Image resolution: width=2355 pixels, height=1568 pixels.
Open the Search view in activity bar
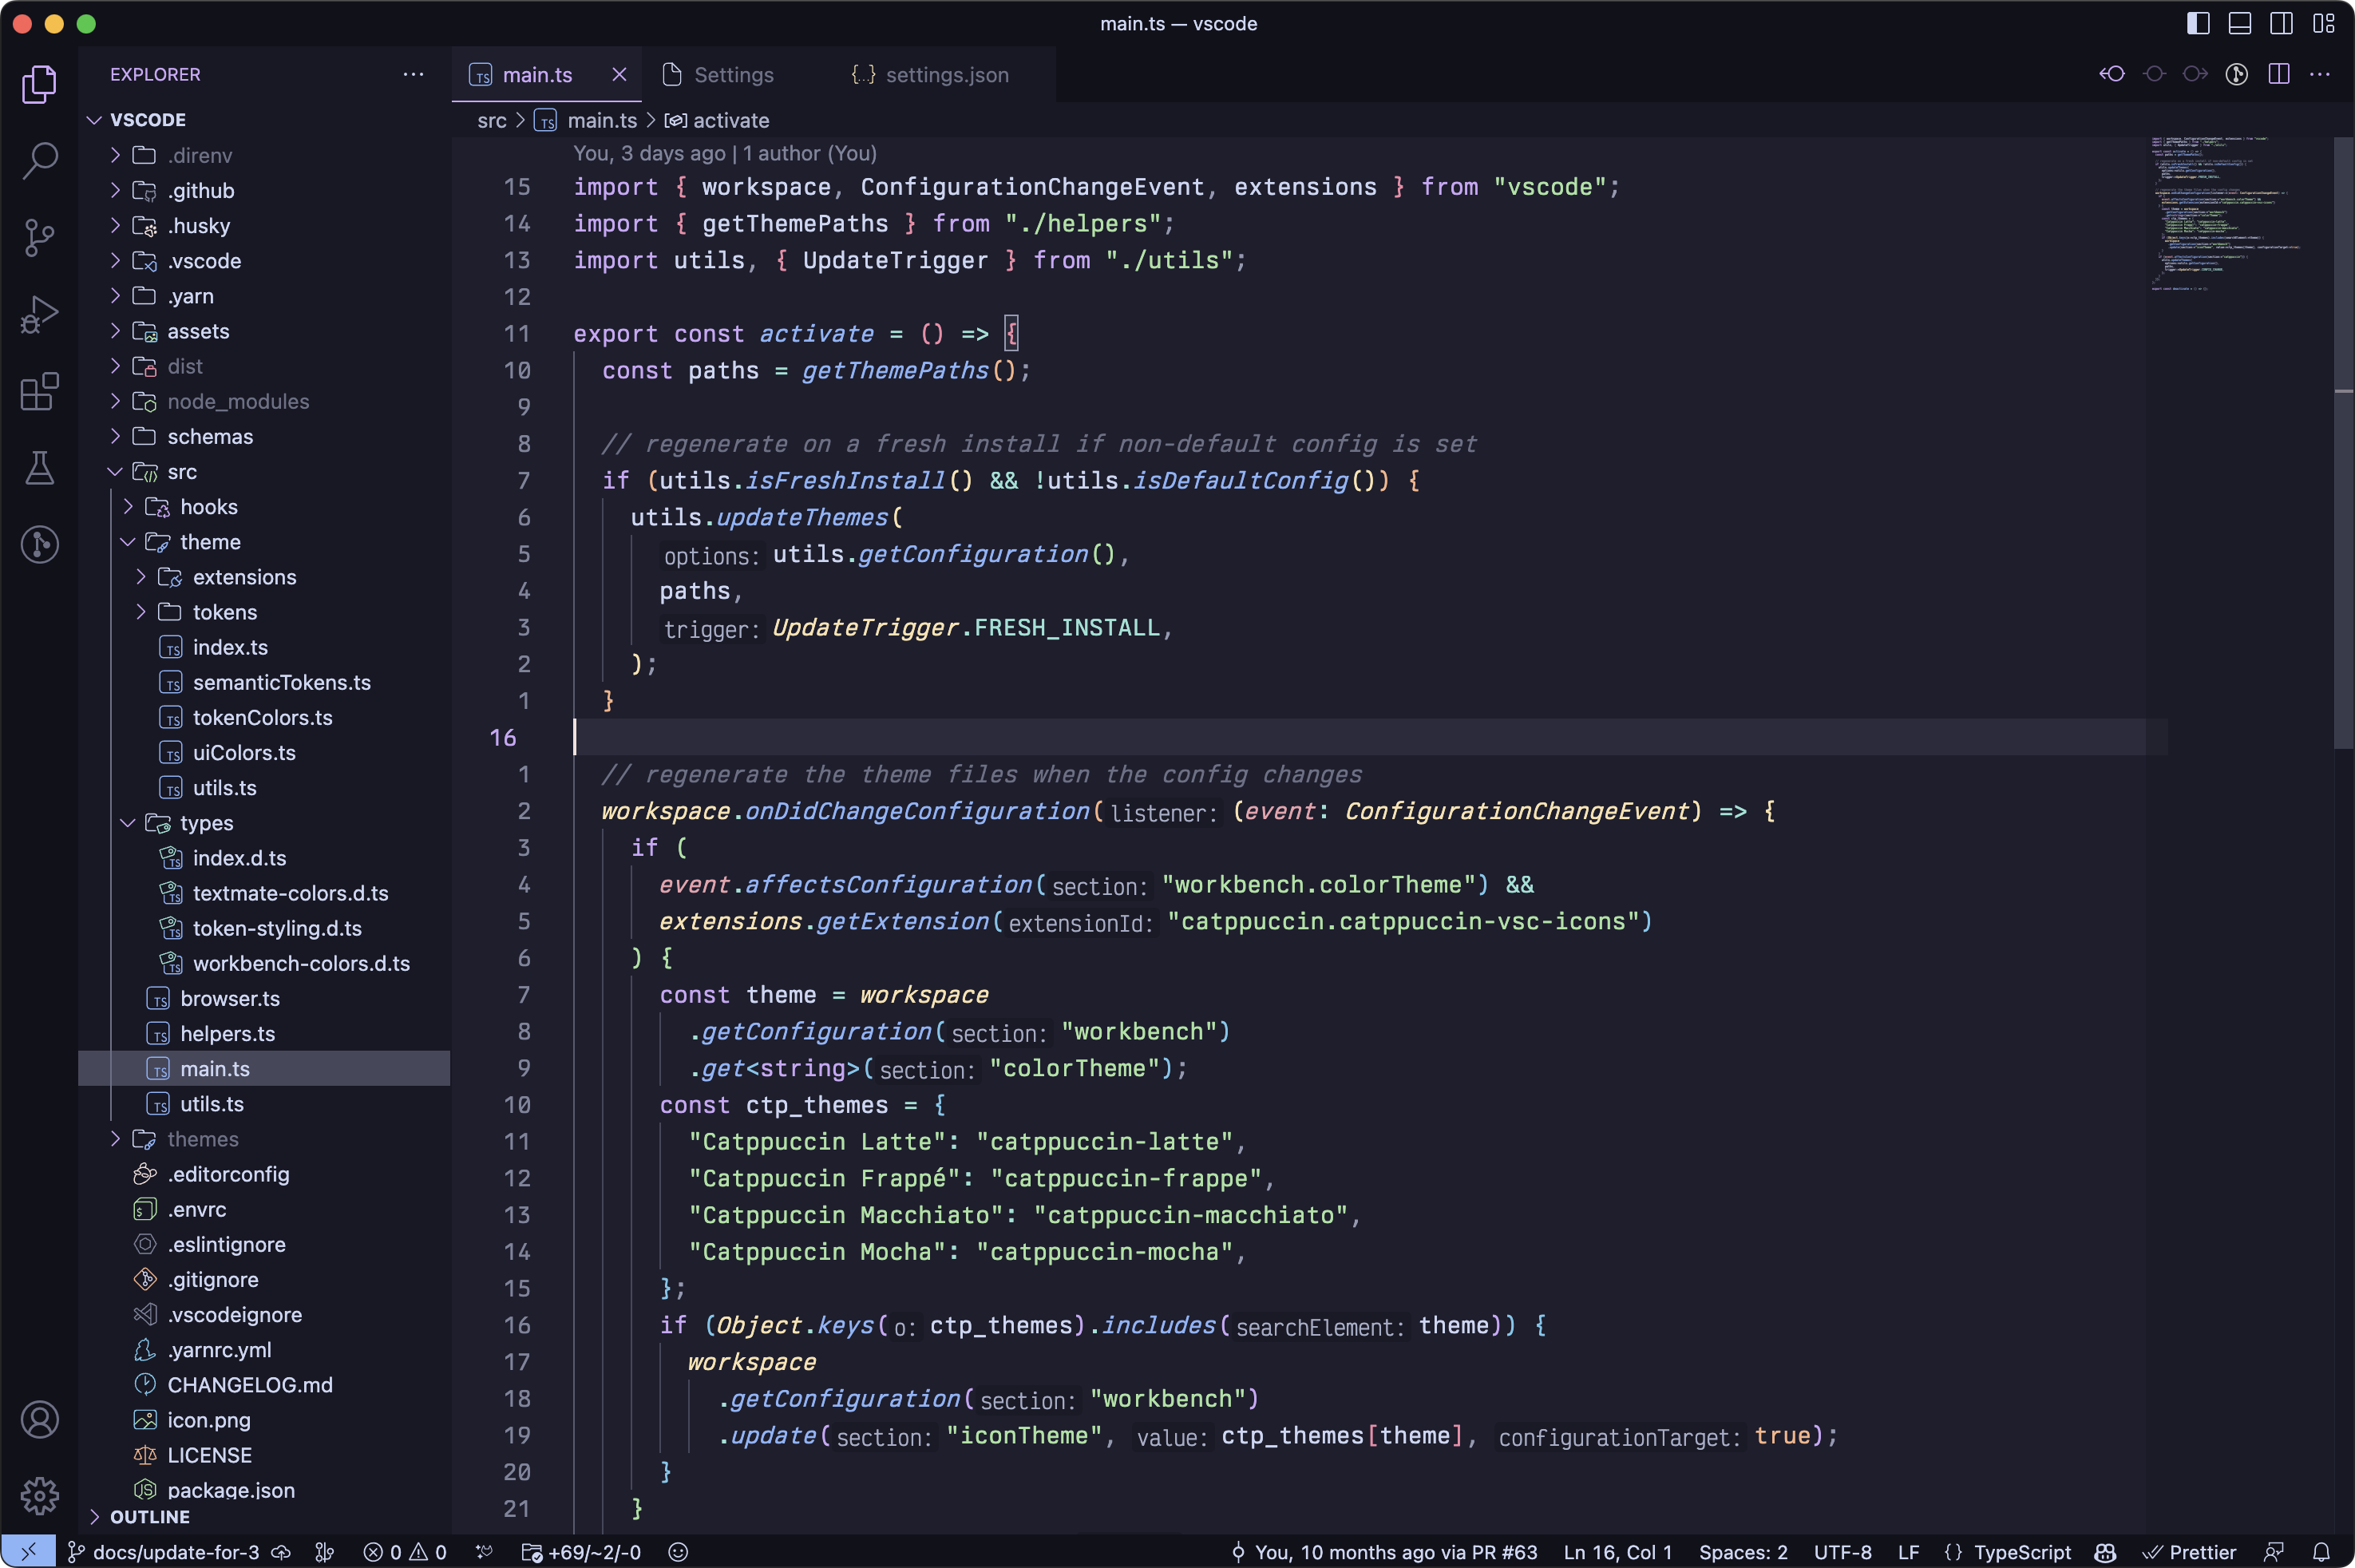click(x=40, y=160)
